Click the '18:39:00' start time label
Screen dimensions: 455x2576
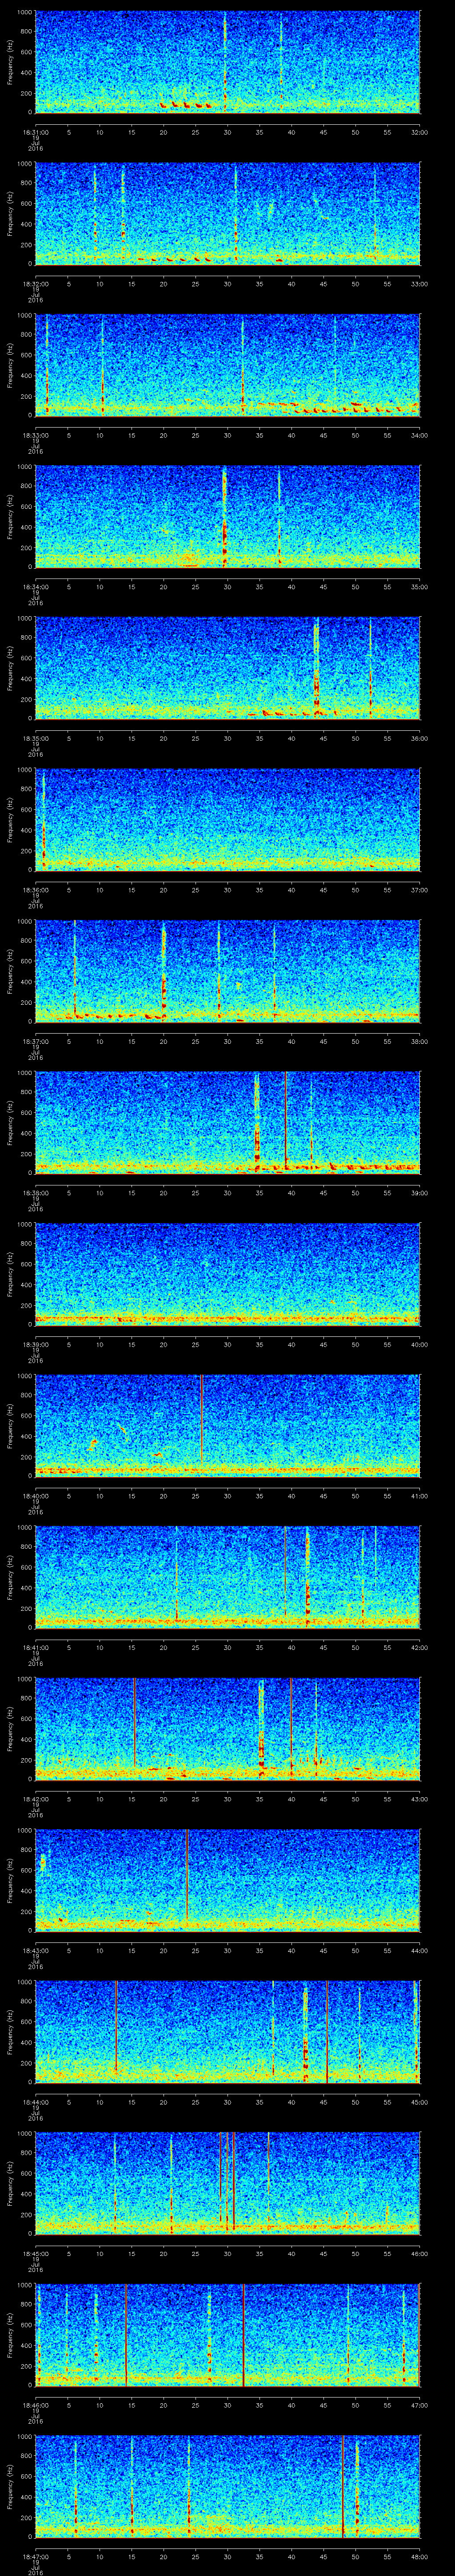pyautogui.click(x=35, y=1344)
